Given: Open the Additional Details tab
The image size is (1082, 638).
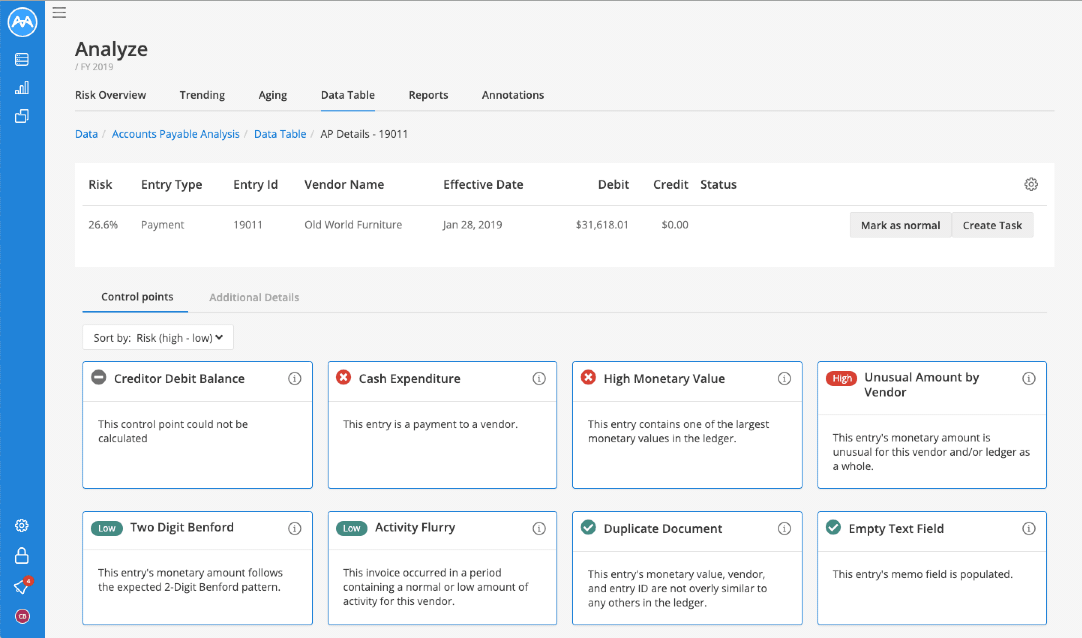Looking at the screenshot, I should (254, 297).
